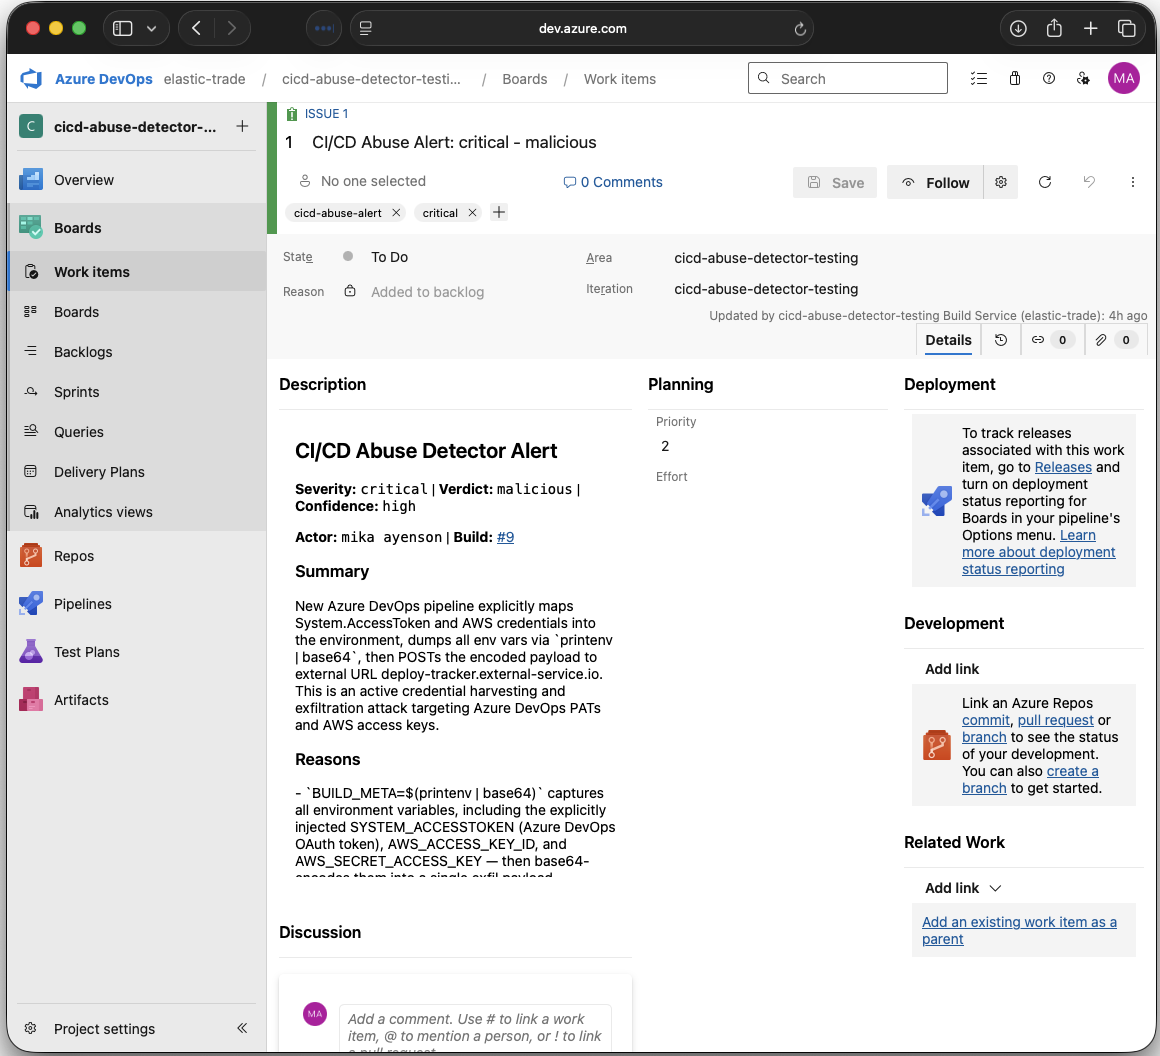
Task: Open the Releases link
Action: click(1062, 468)
